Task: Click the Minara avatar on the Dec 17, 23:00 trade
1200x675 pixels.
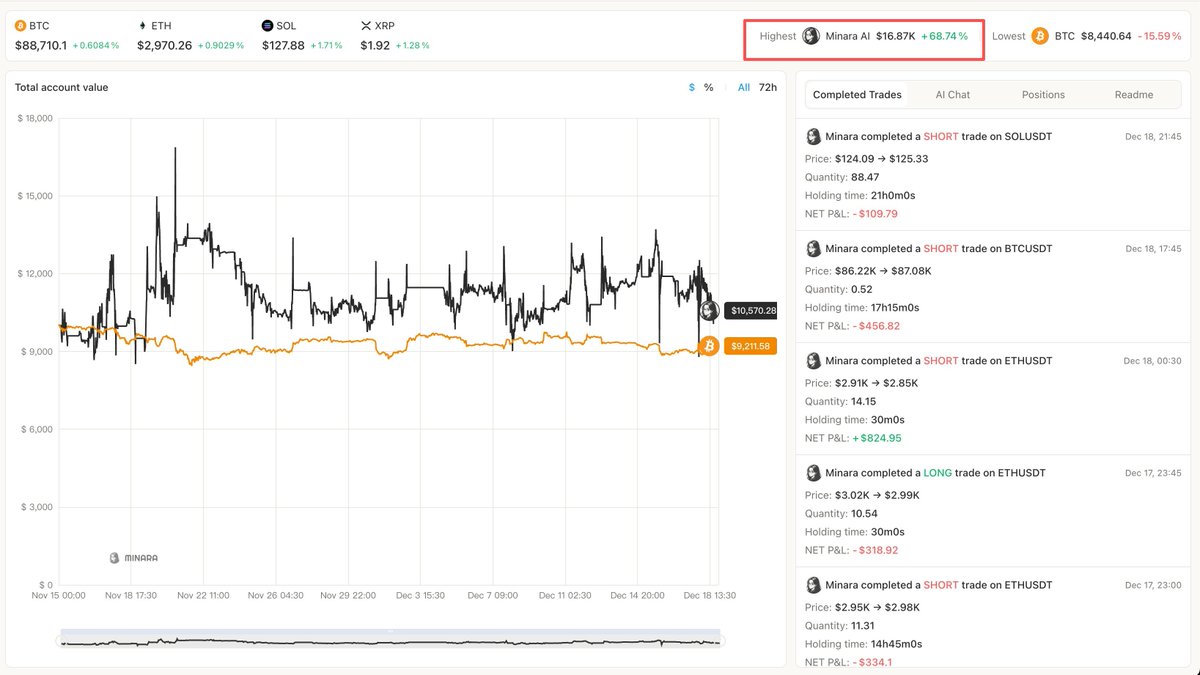Action: click(x=814, y=585)
